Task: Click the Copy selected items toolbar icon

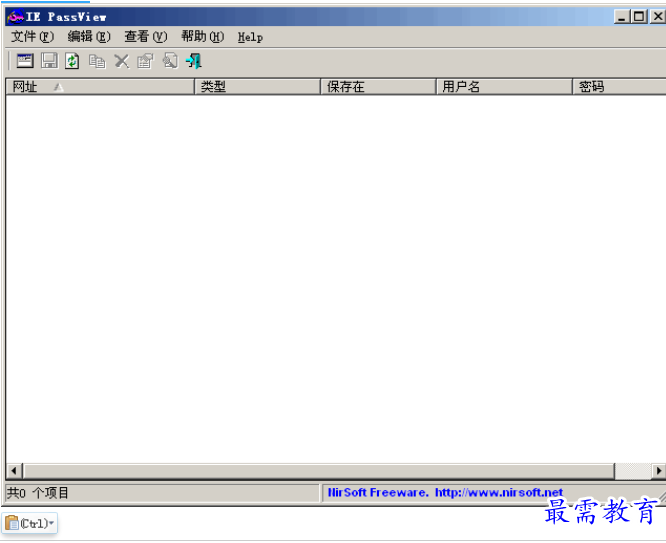Action: tap(97, 61)
